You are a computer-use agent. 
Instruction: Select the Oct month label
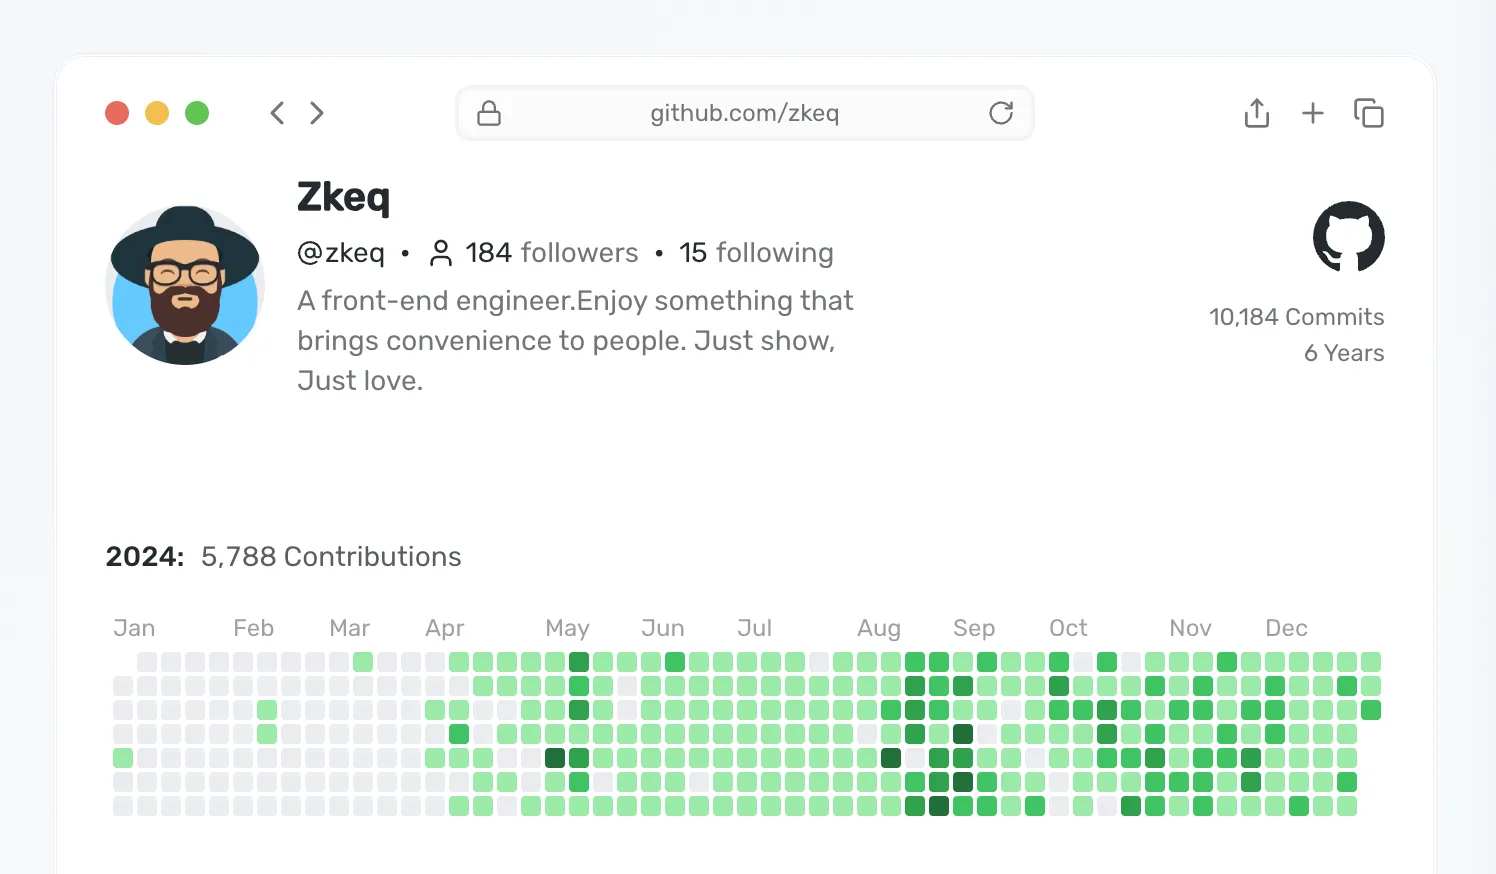pos(1068,628)
